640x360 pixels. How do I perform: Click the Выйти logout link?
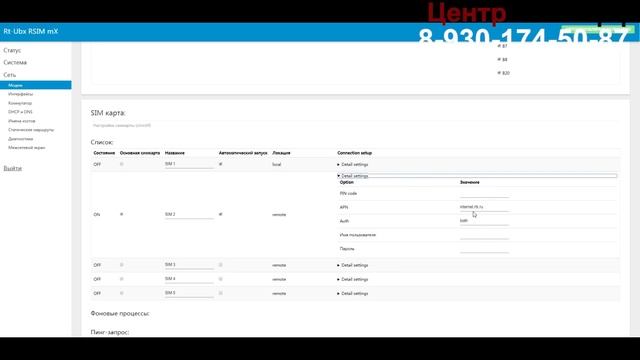tap(13, 168)
